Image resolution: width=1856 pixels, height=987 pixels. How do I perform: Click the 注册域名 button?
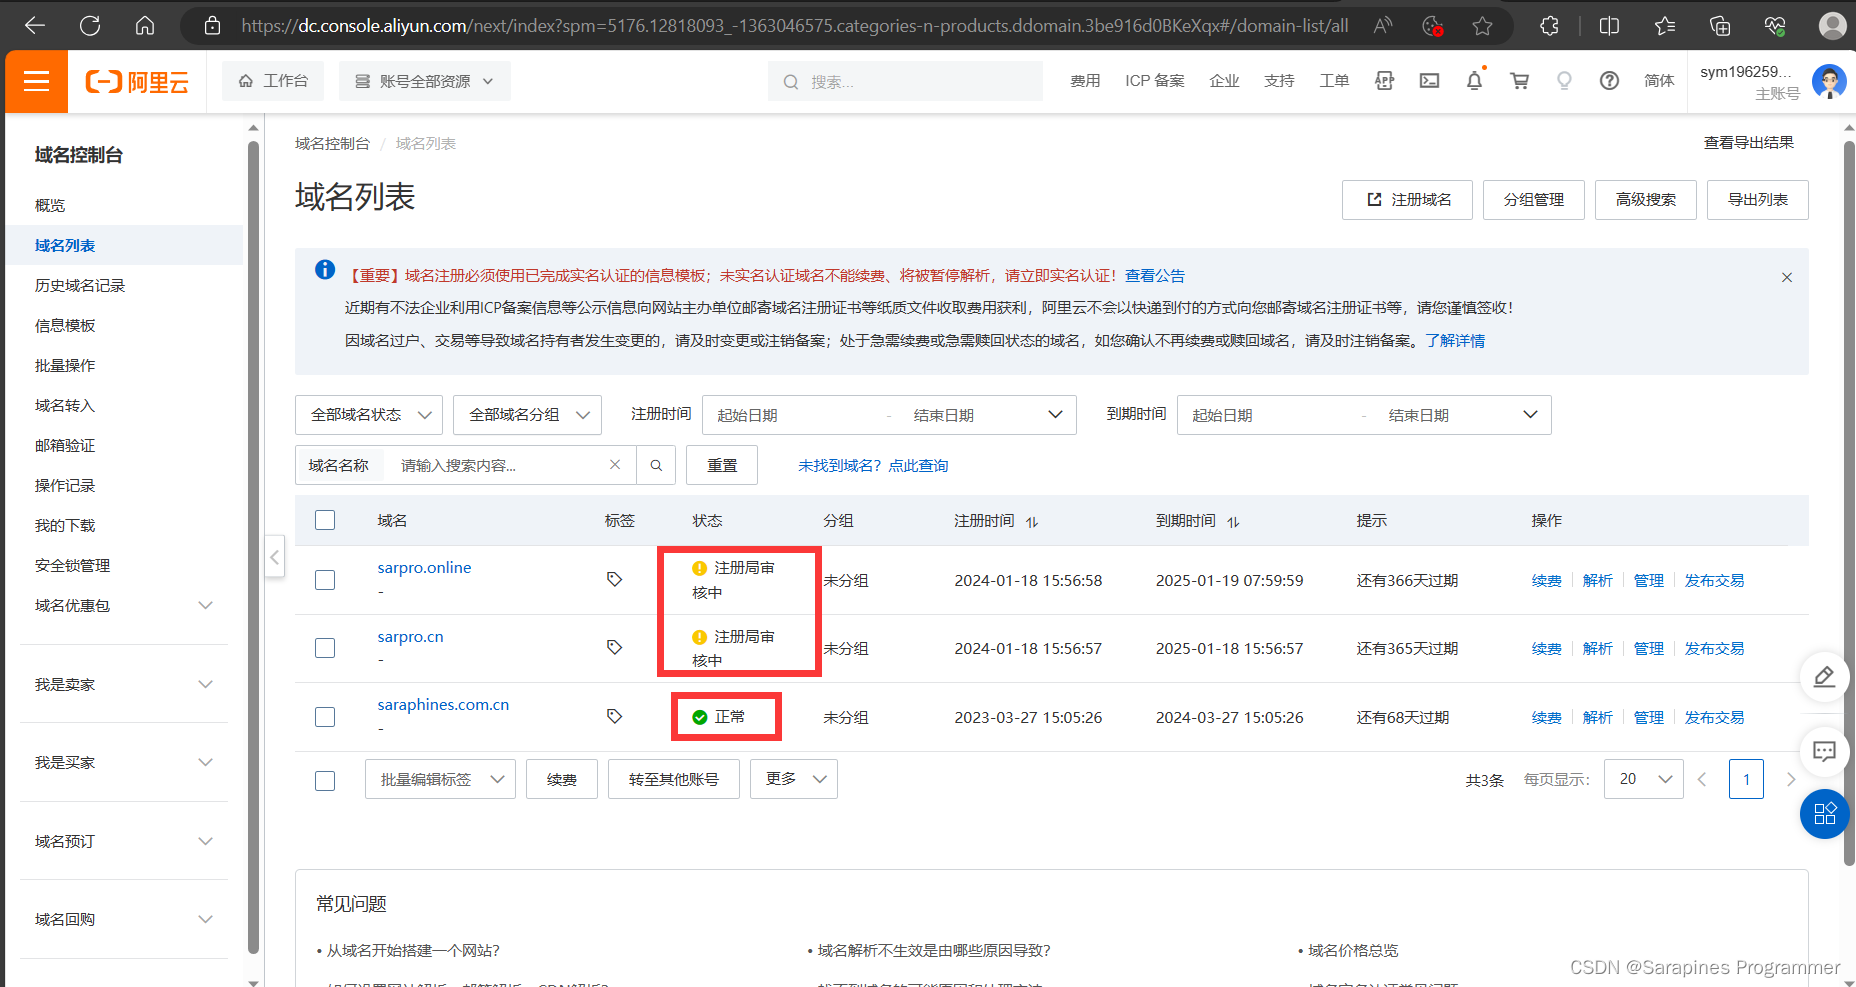click(x=1408, y=200)
